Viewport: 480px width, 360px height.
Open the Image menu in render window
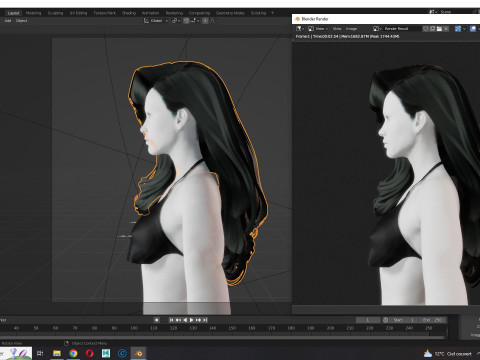pyautogui.click(x=351, y=29)
